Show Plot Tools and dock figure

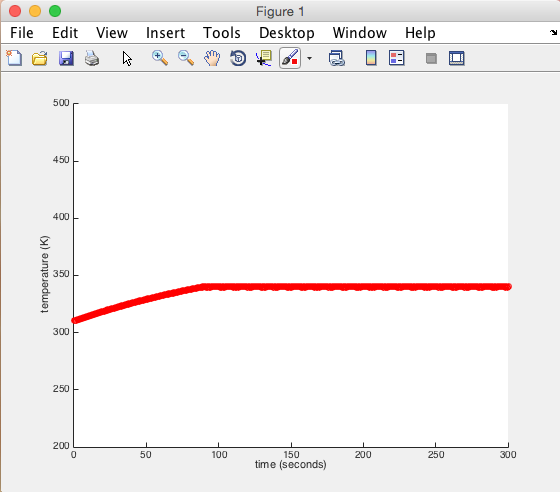pos(456,58)
